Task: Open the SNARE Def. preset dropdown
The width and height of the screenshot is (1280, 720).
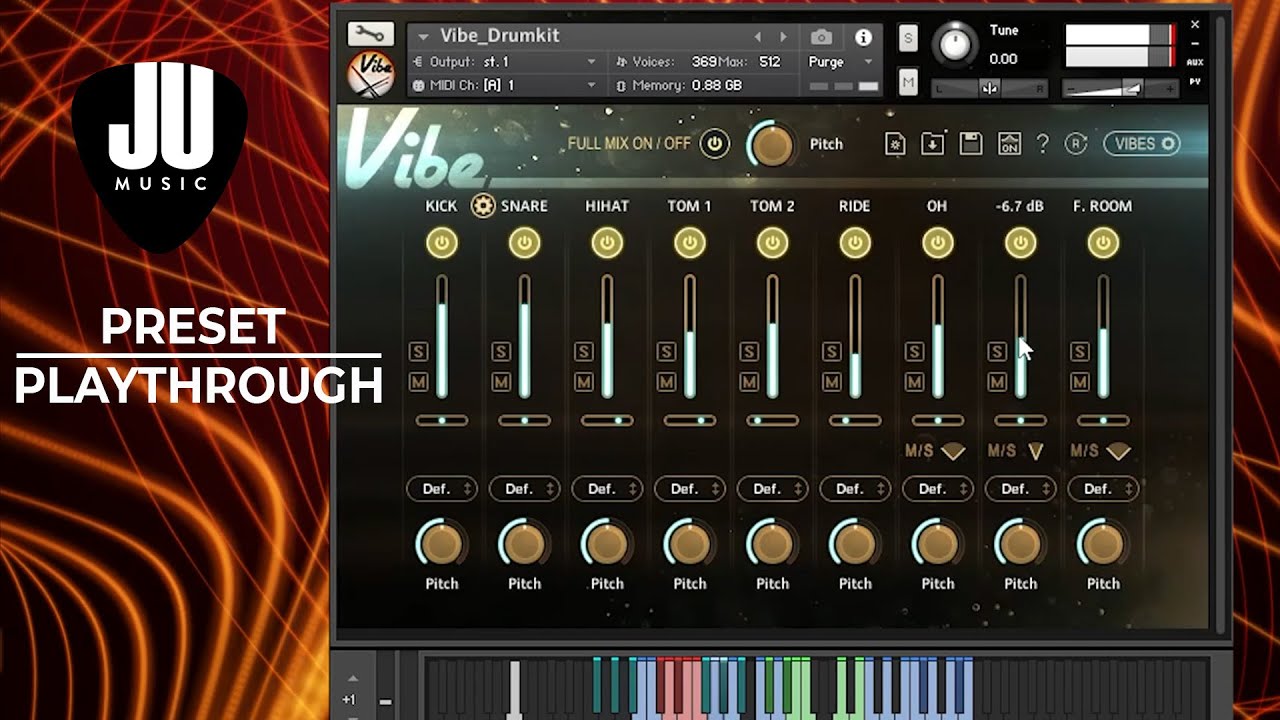Action: tap(524, 489)
